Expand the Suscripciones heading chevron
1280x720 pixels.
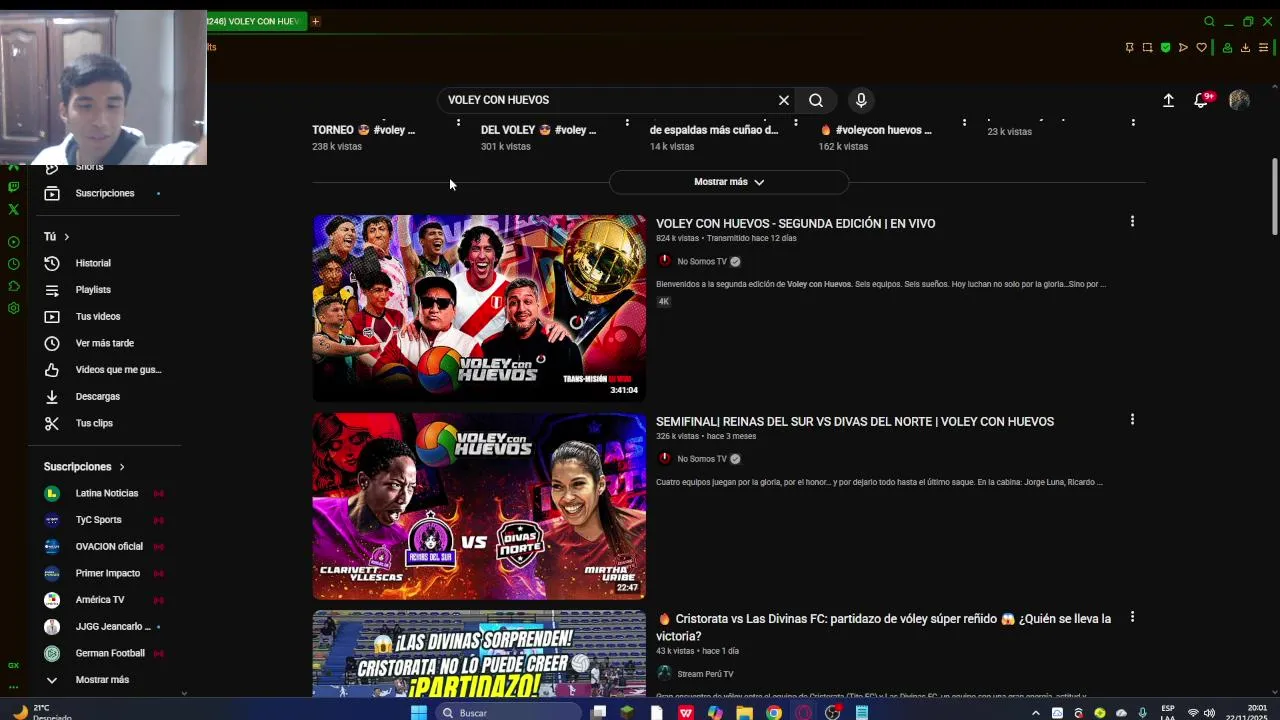(122, 467)
